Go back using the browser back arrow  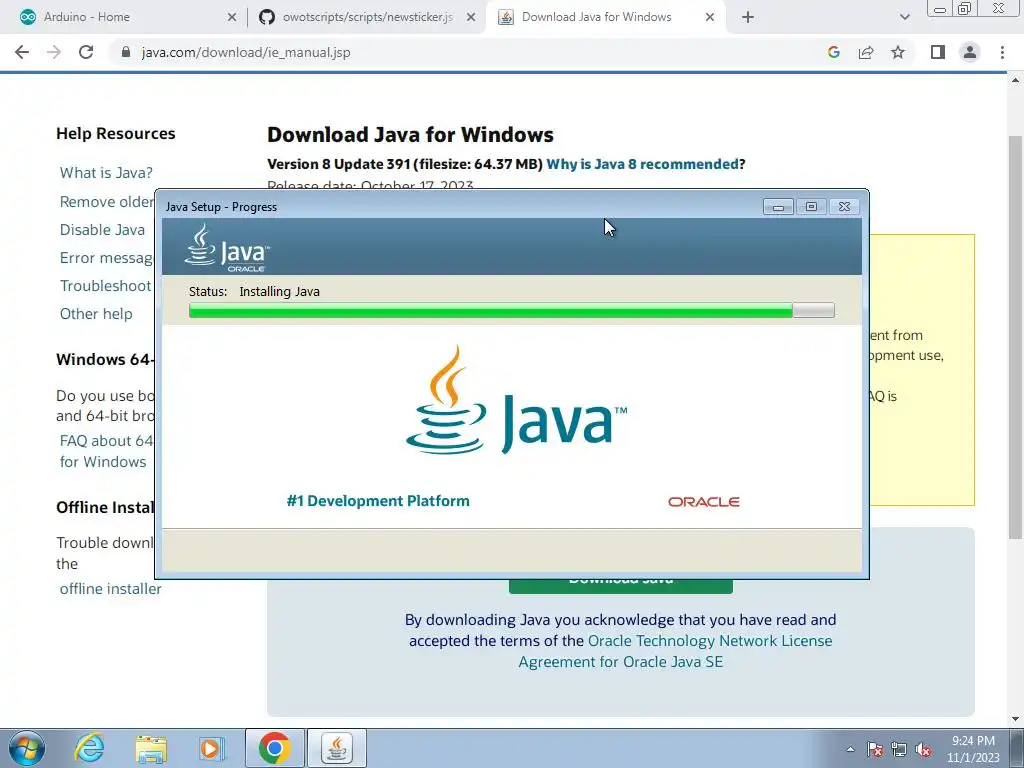(x=22, y=52)
